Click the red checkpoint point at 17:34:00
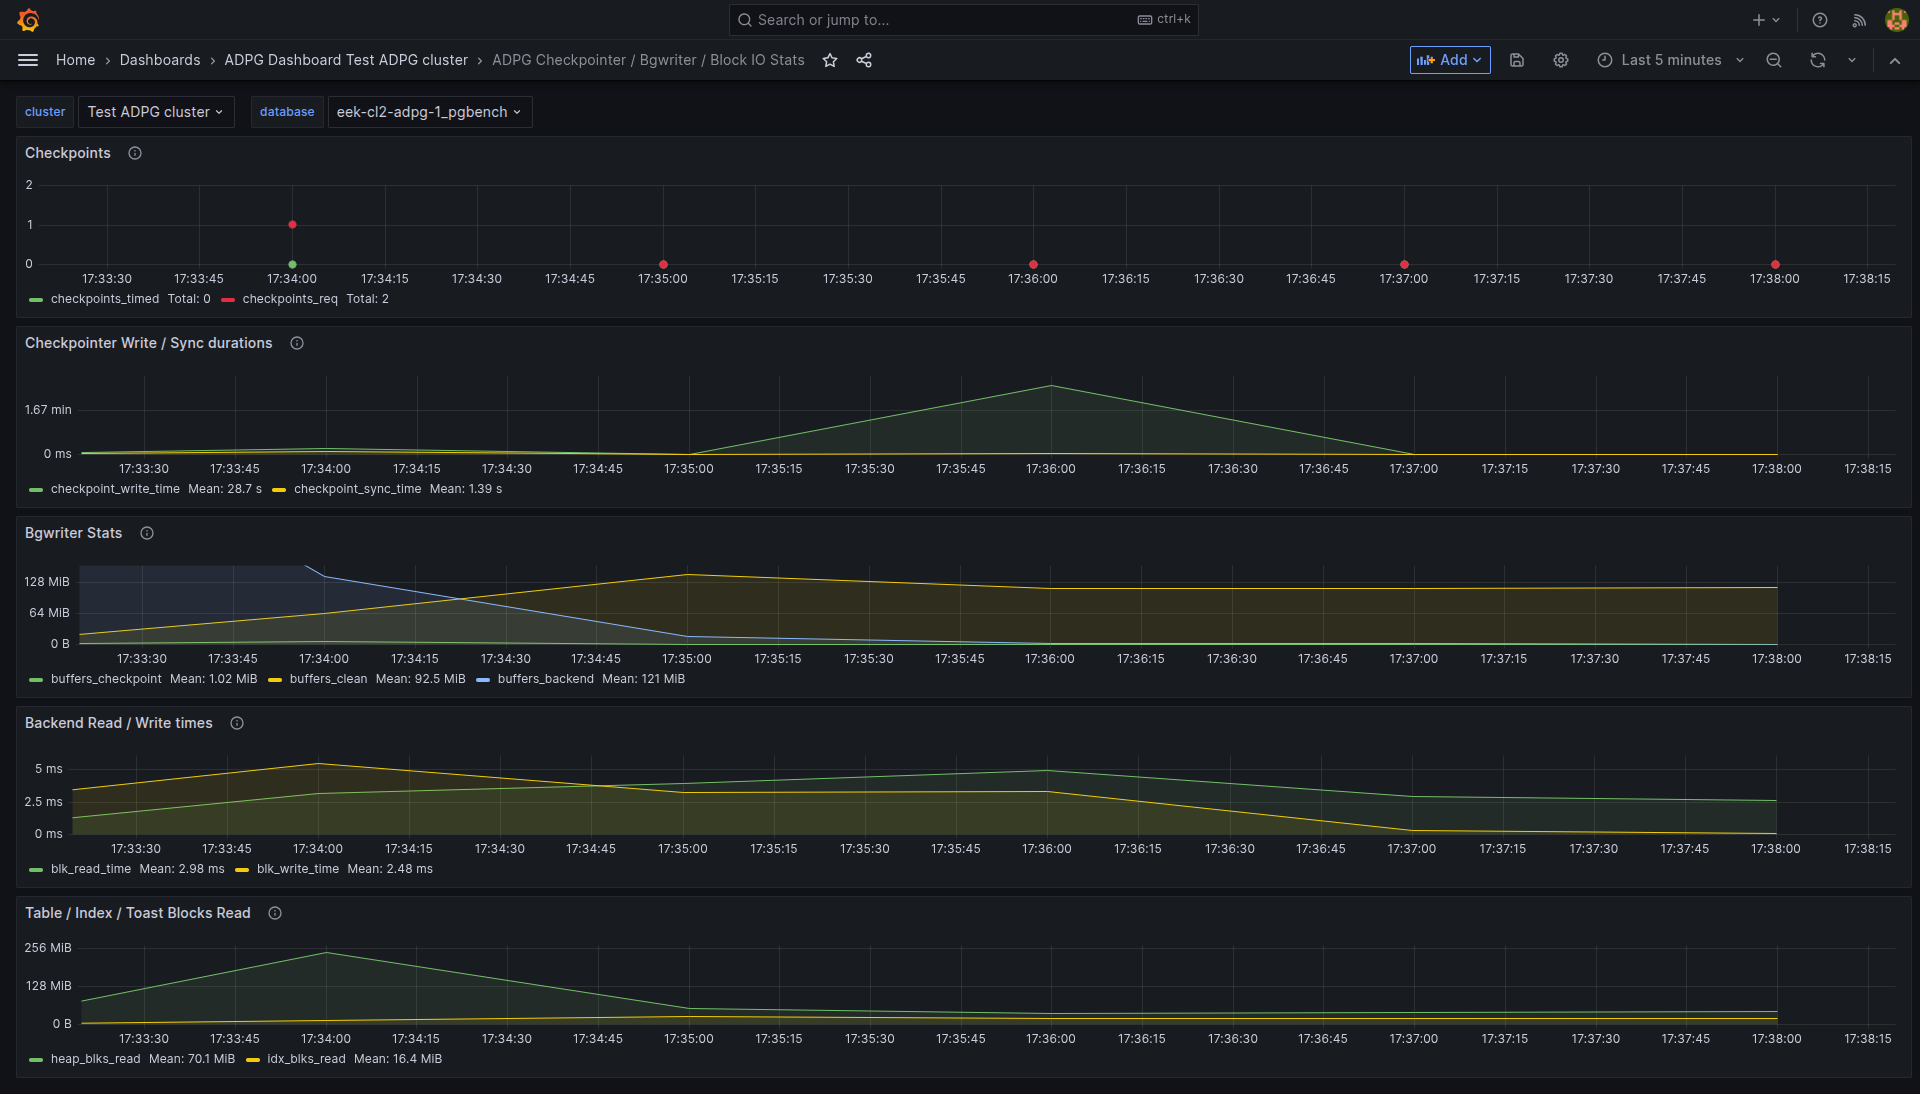This screenshot has height=1094, width=1920. (292, 225)
